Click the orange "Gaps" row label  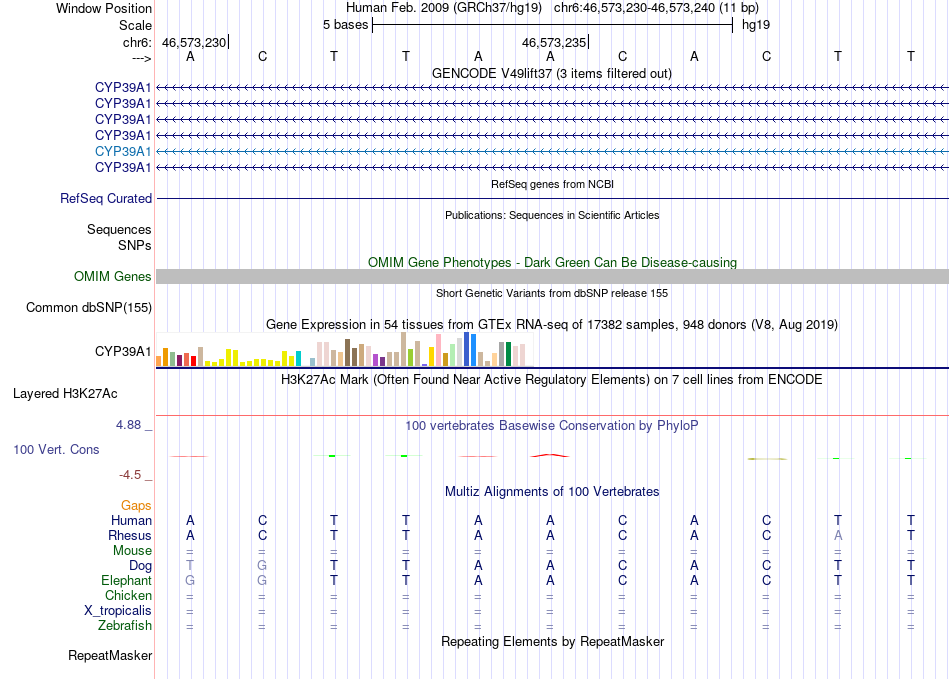coord(136,505)
